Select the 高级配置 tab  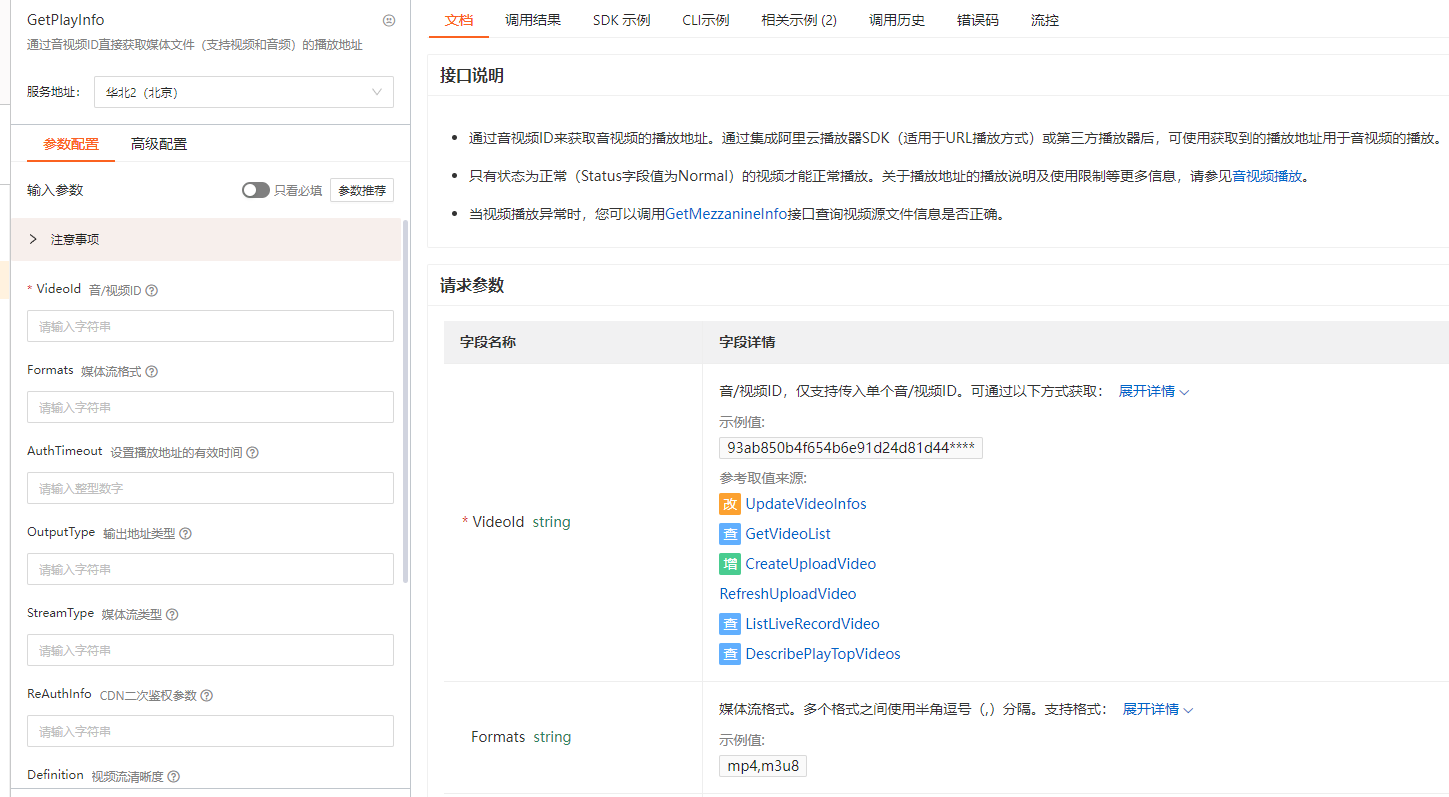[159, 144]
